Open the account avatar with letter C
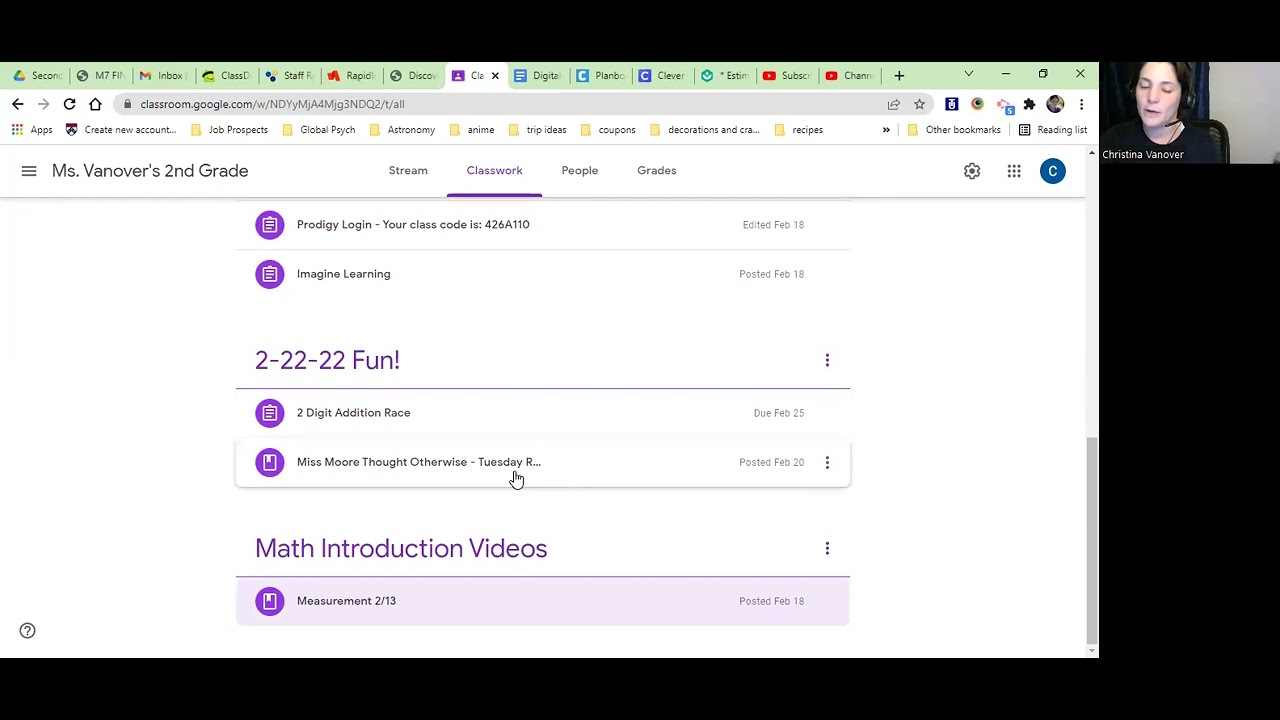This screenshot has width=1280, height=720. 1052,171
